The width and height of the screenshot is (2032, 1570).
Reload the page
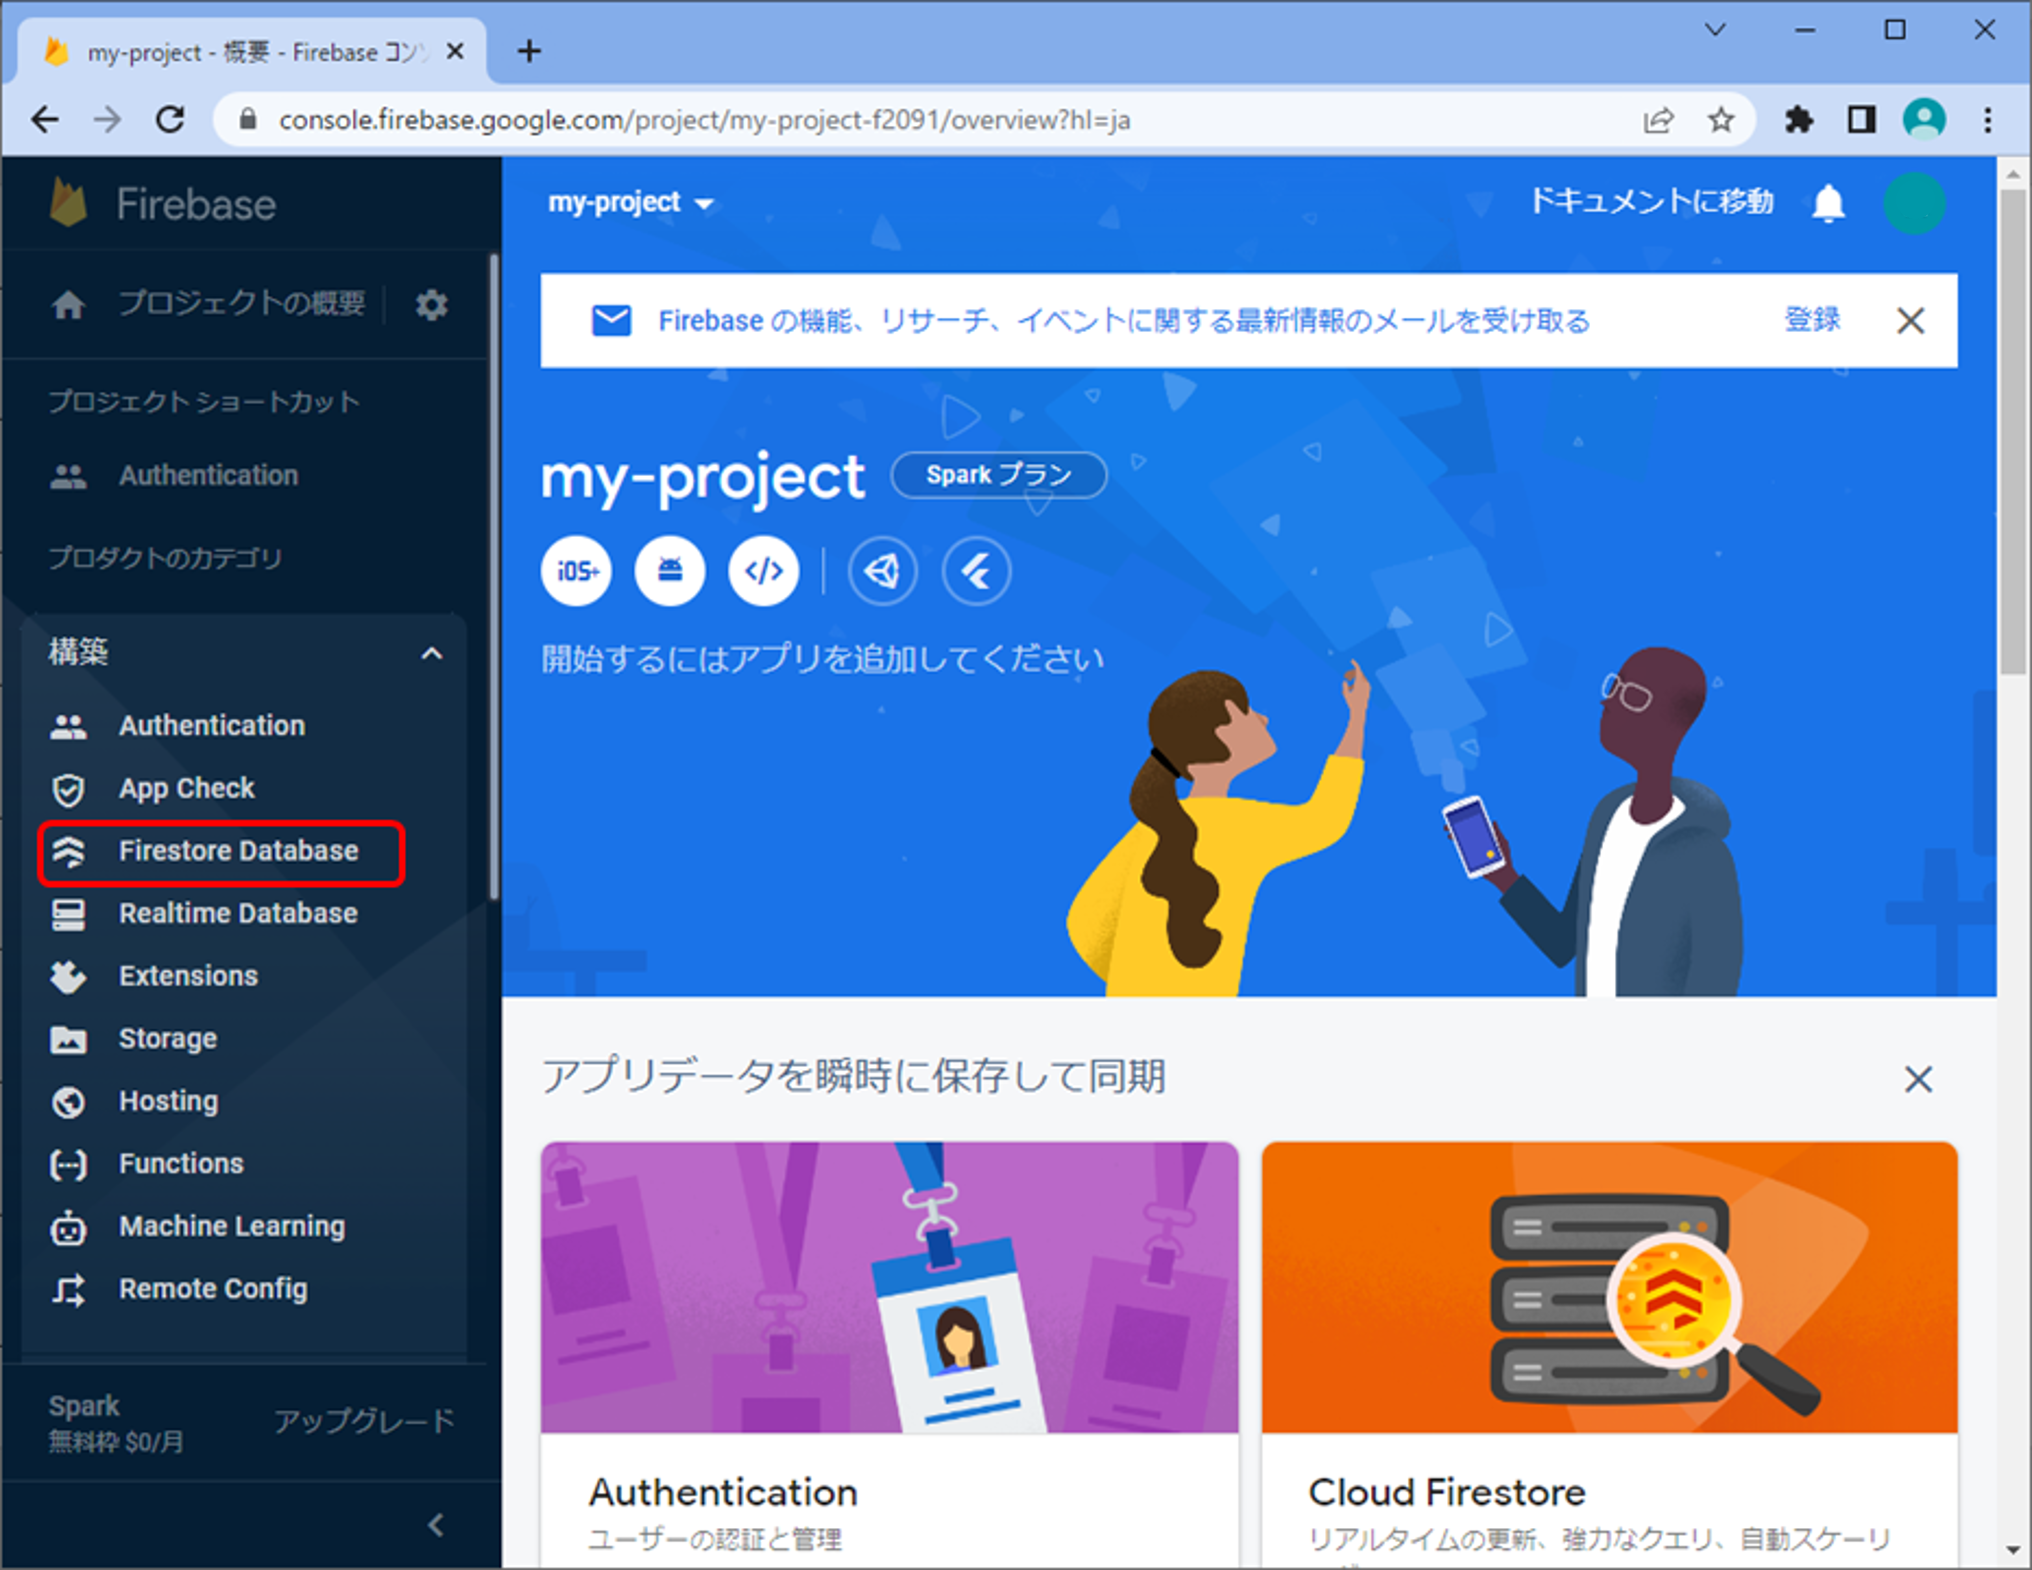tap(170, 120)
